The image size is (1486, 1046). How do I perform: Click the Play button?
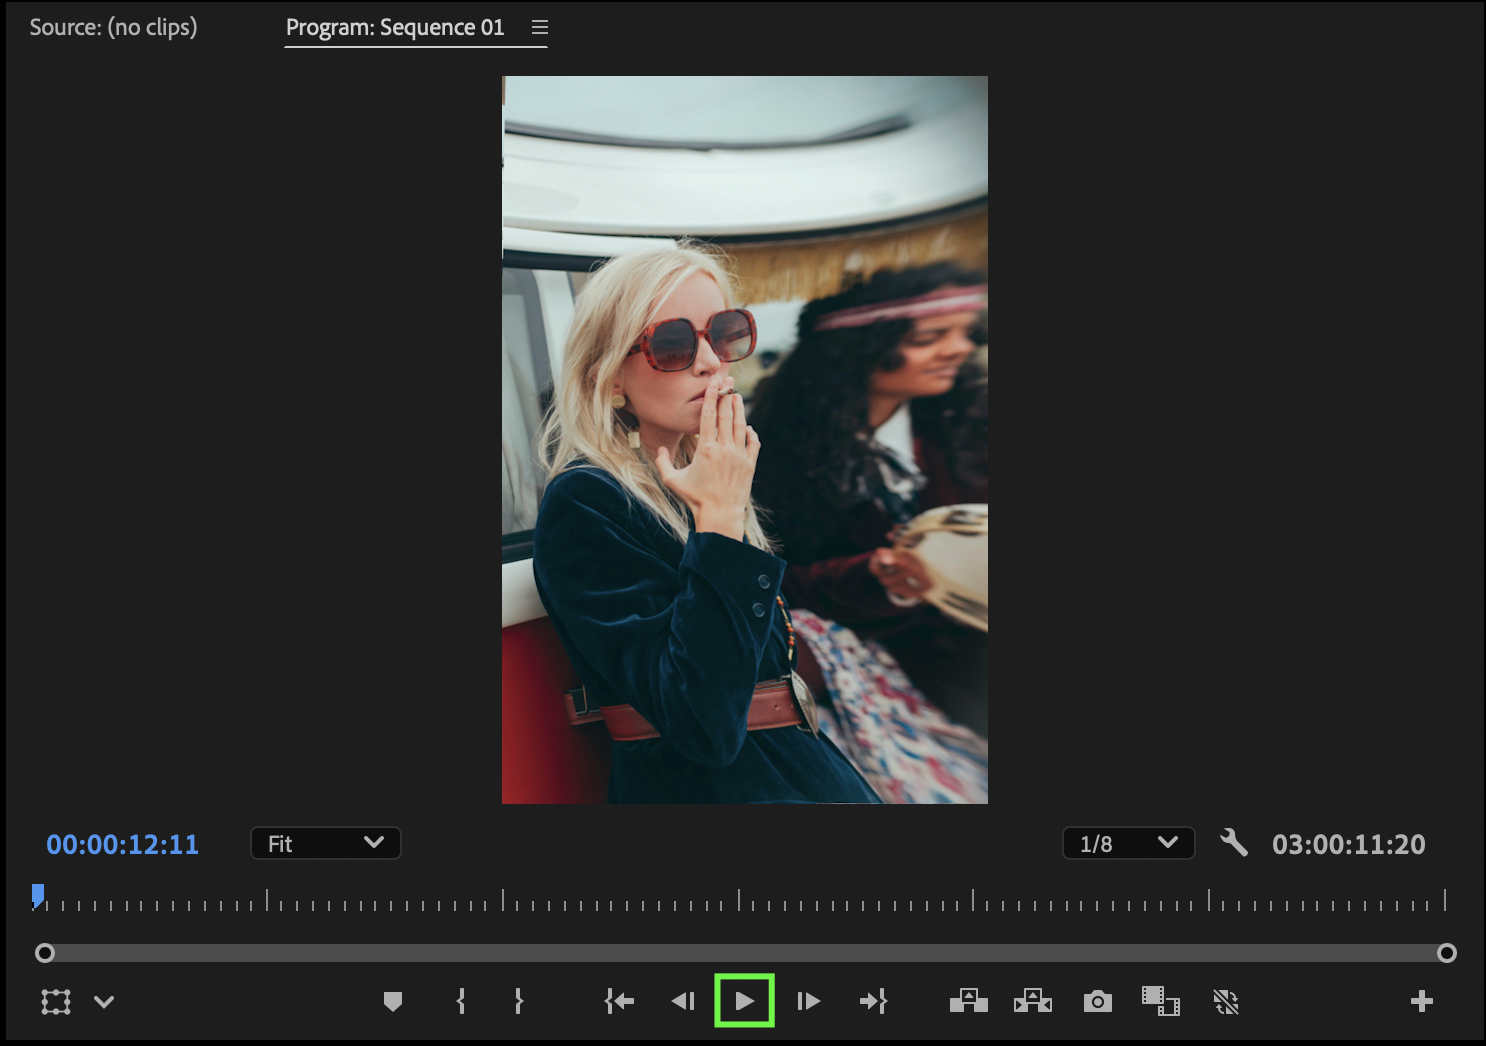(744, 1001)
